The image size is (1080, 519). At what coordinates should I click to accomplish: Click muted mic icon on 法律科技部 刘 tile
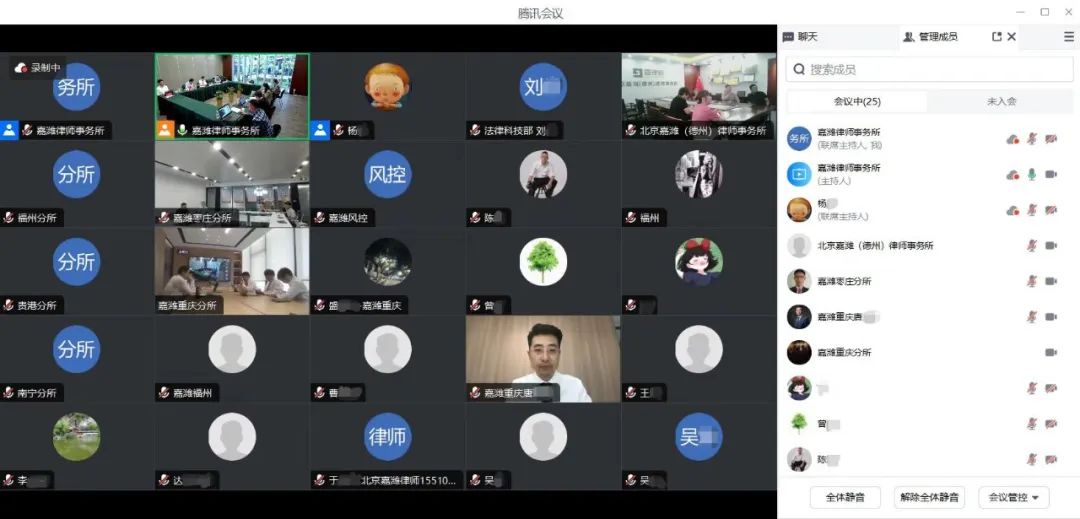(x=475, y=130)
